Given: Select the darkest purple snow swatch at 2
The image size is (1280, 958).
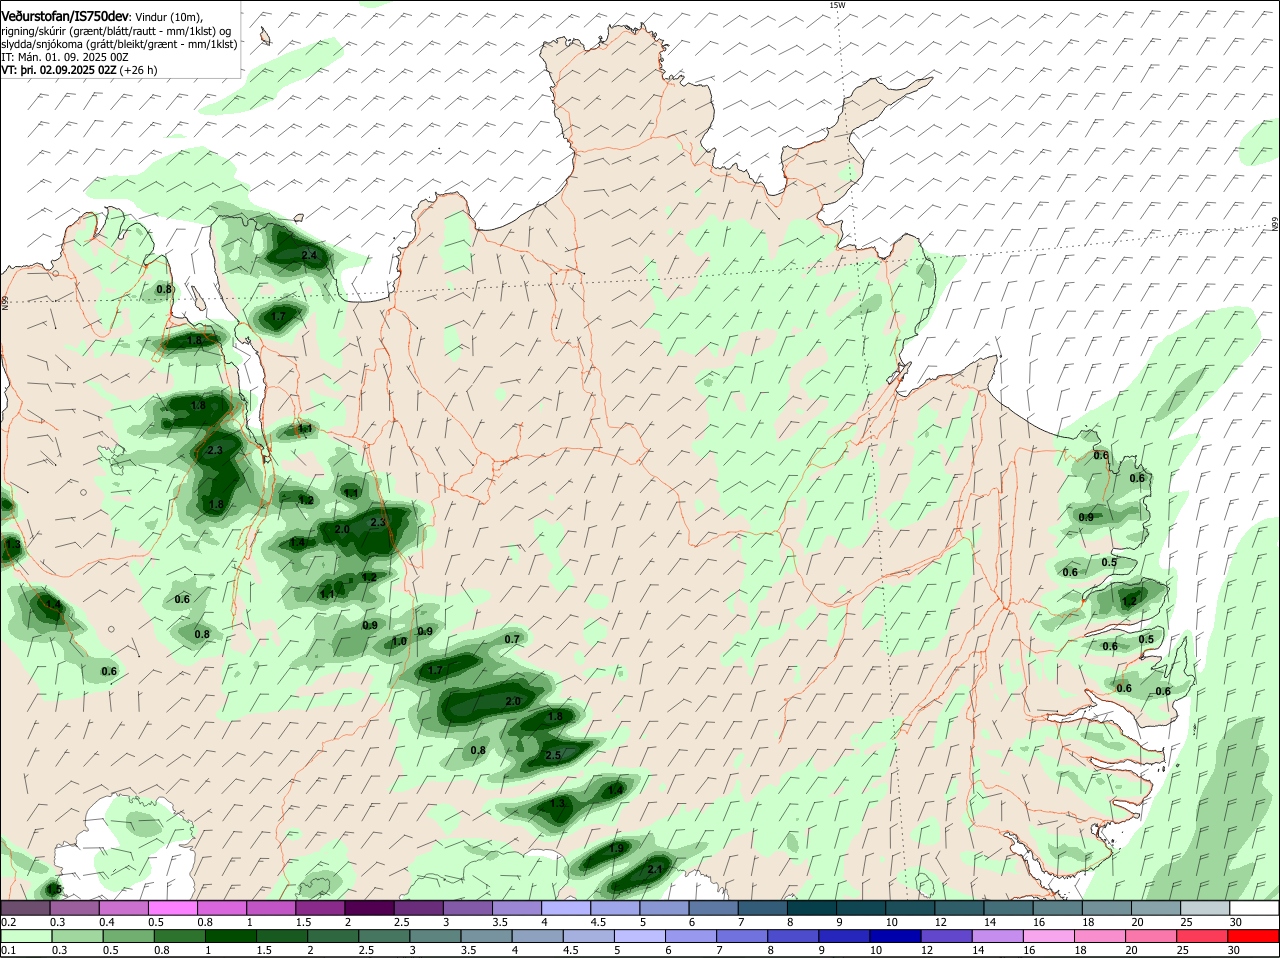Looking at the screenshot, I should [369, 908].
